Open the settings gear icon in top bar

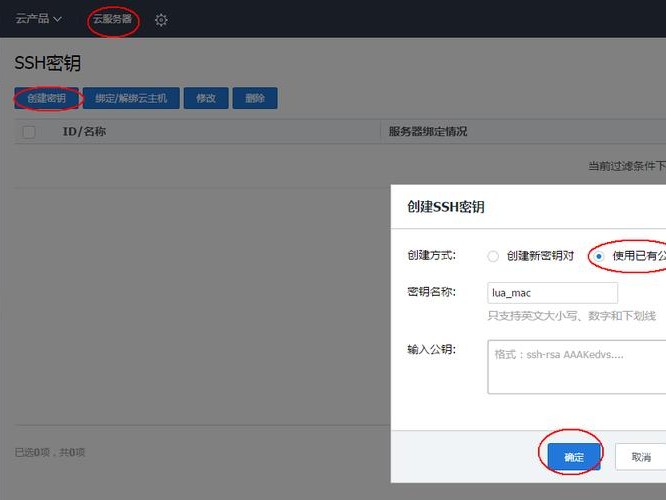(x=161, y=20)
